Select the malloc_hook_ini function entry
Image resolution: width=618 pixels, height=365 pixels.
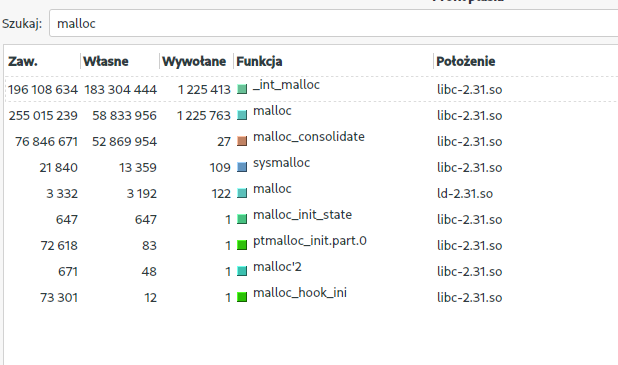tap(300, 293)
